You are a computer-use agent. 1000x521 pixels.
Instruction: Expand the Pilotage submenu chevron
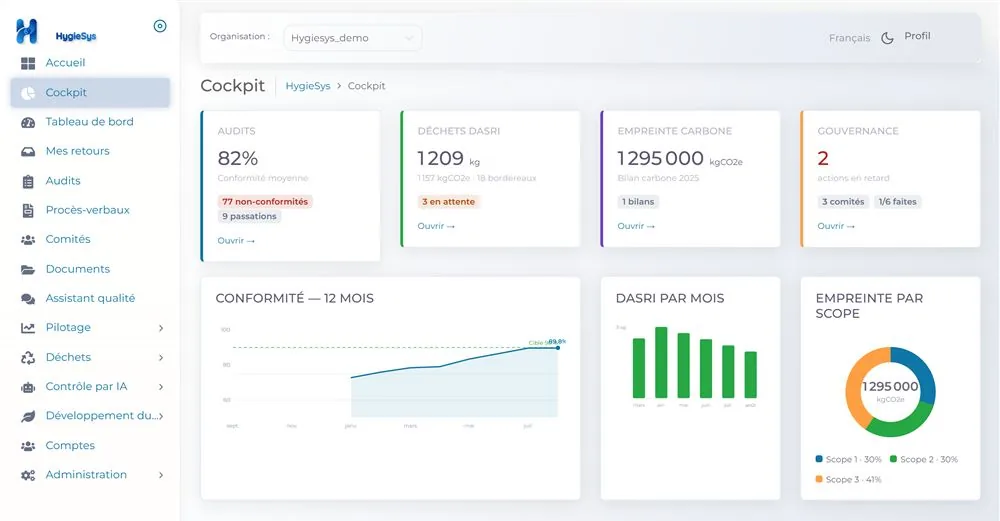161,328
